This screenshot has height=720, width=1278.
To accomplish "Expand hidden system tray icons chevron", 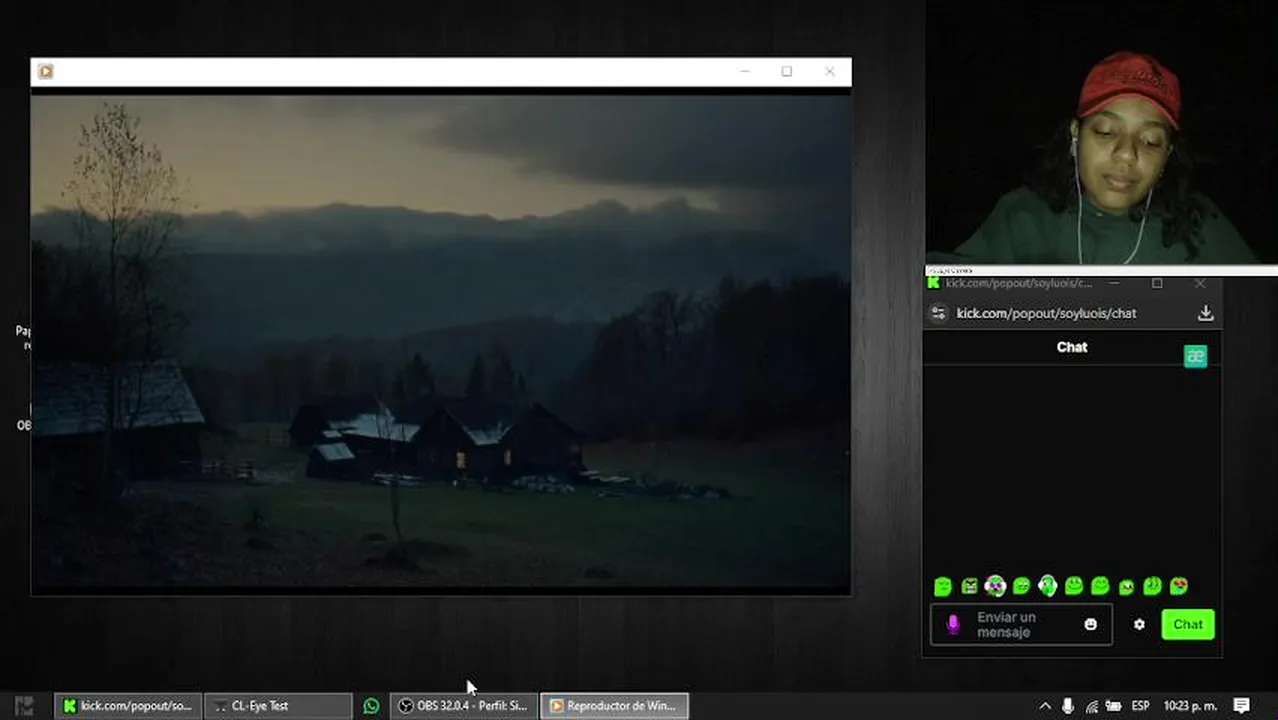I will [1045, 706].
